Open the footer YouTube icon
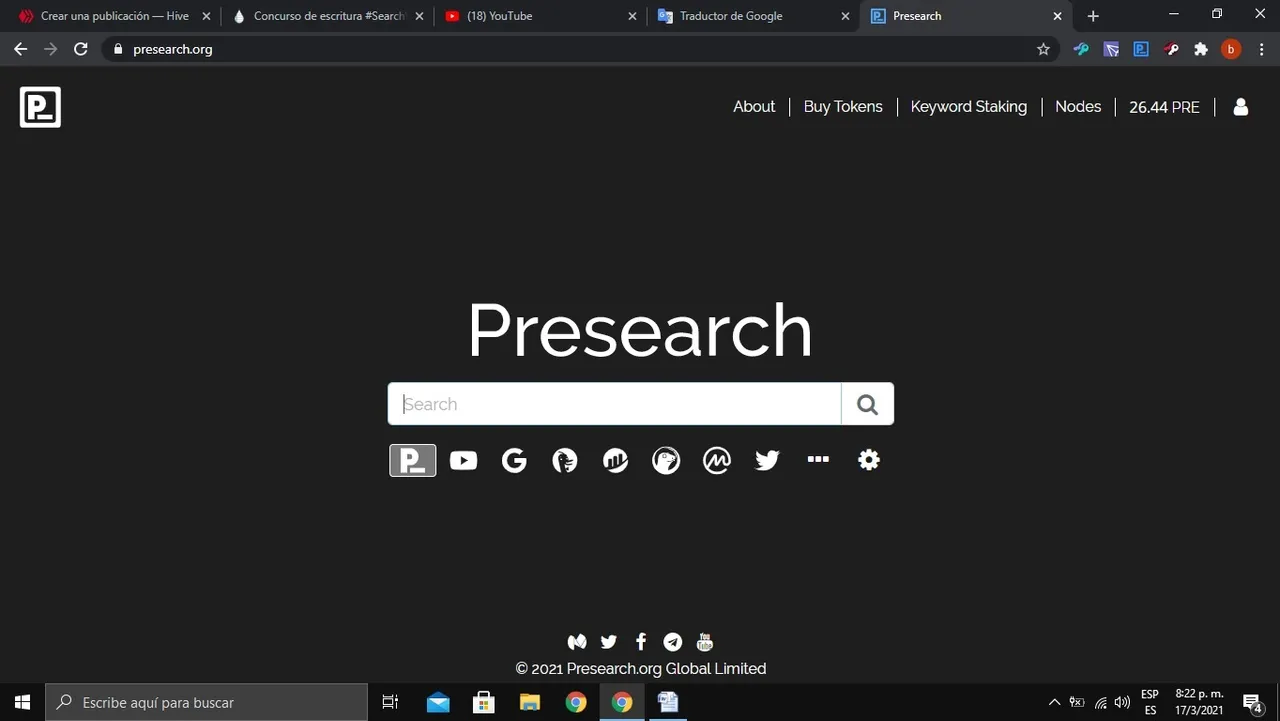Image resolution: width=1280 pixels, height=721 pixels. point(705,642)
